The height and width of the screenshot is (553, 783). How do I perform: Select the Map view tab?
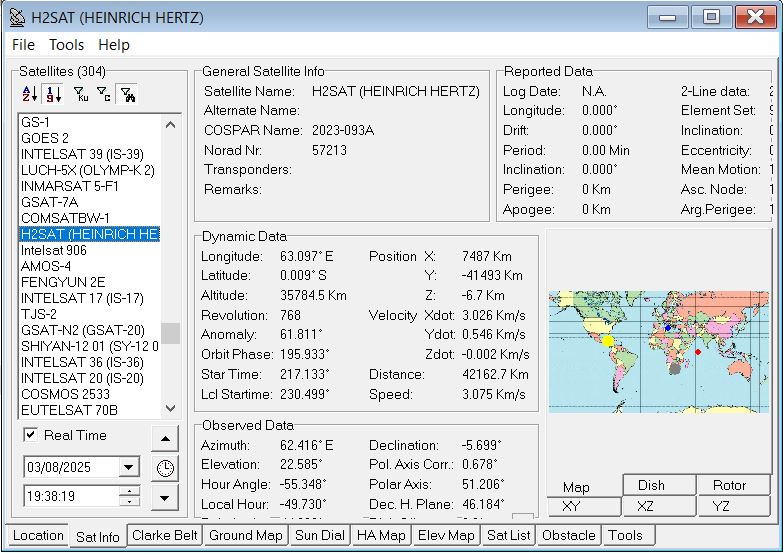(x=576, y=487)
